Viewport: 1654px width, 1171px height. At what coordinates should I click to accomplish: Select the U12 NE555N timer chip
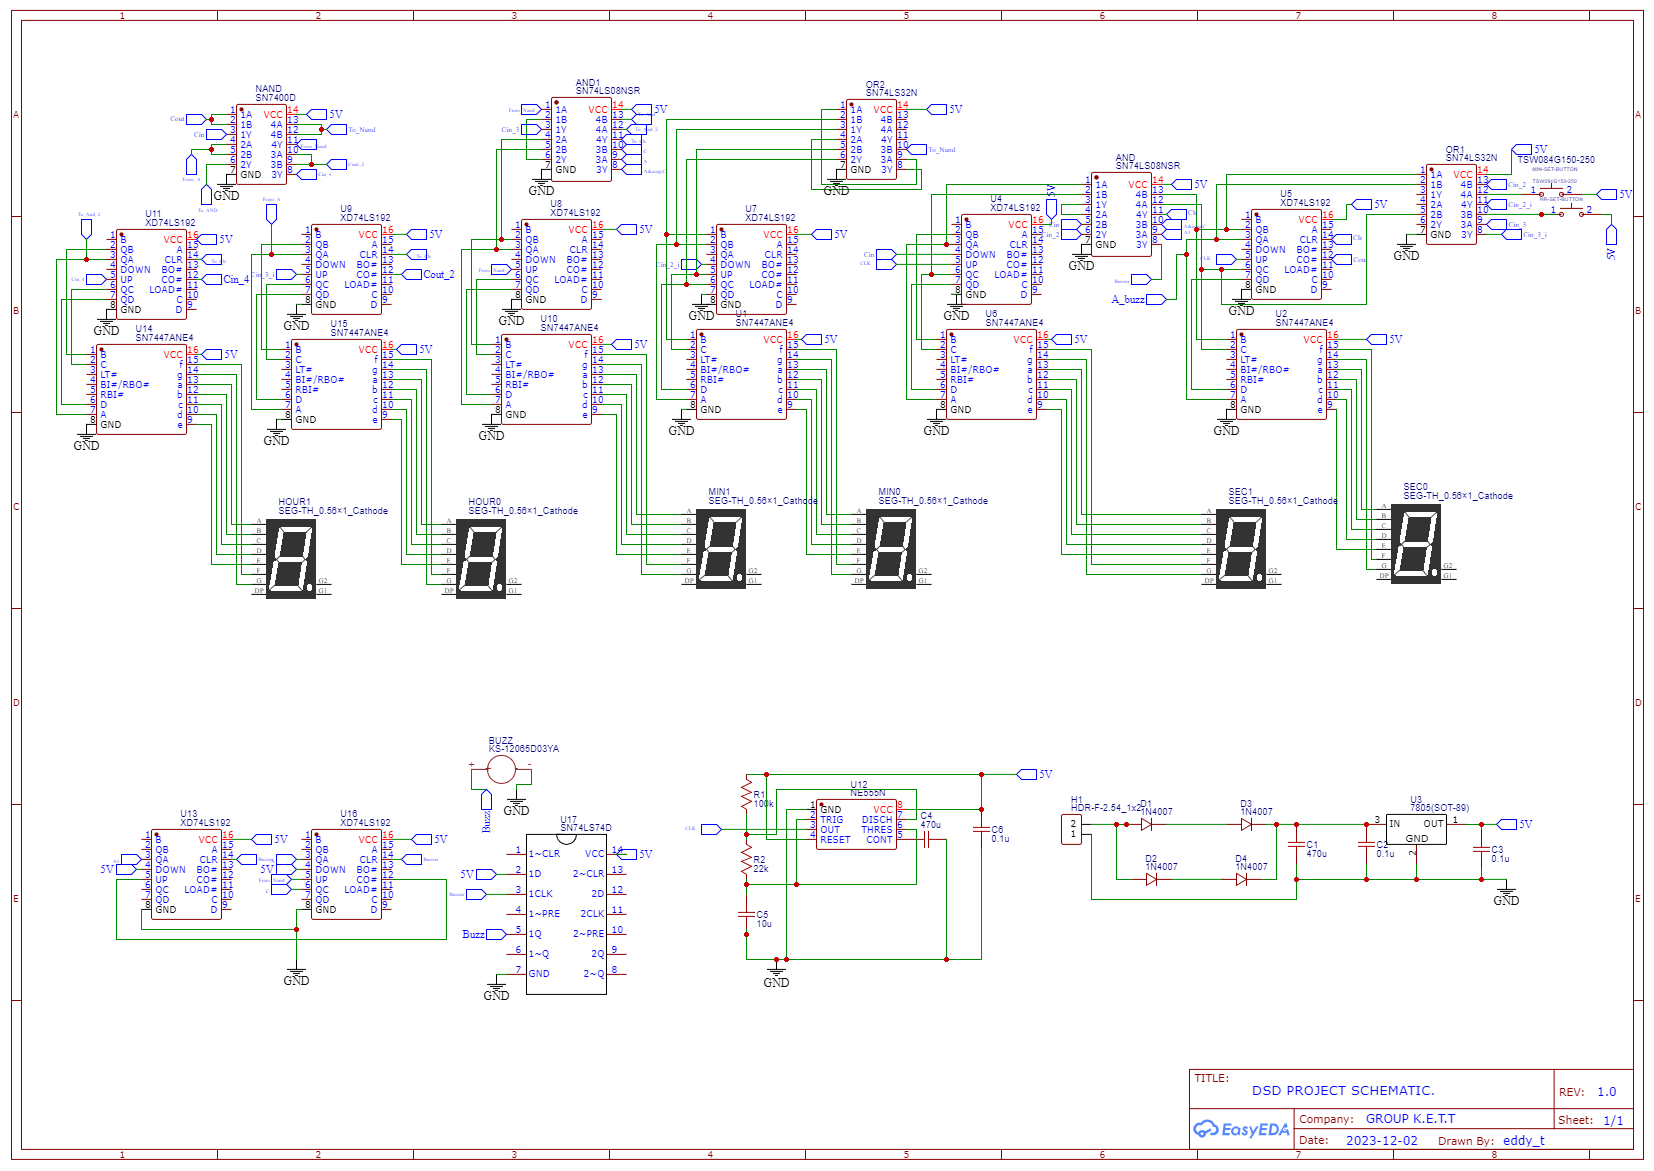856,824
